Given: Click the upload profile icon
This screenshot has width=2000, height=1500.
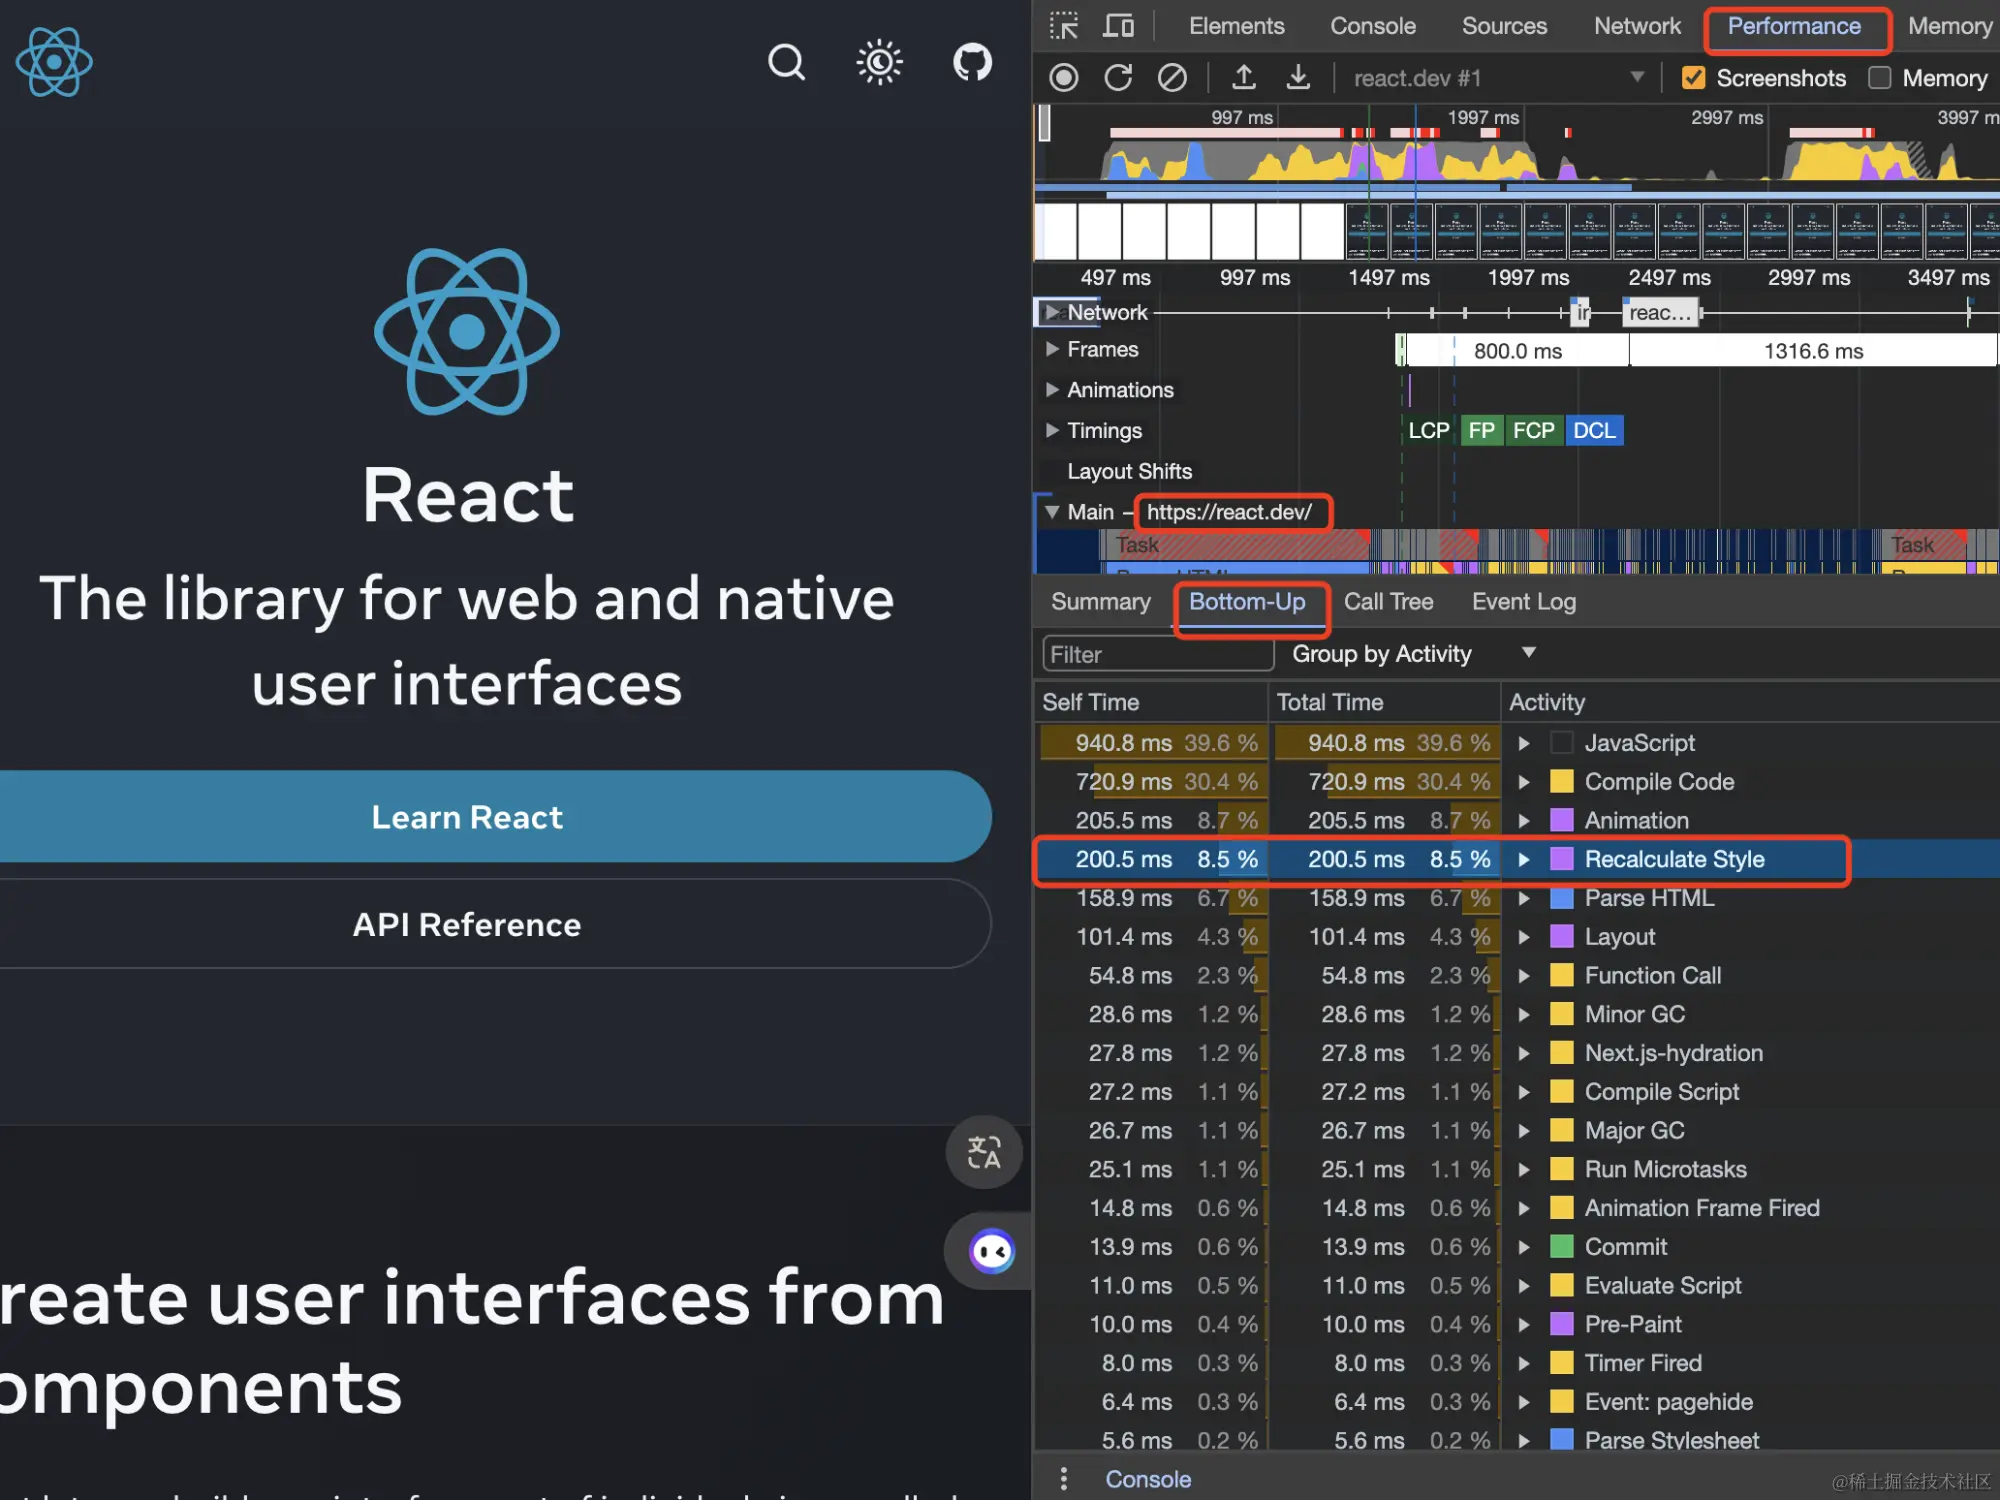Looking at the screenshot, I should pyautogui.click(x=1244, y=77).
